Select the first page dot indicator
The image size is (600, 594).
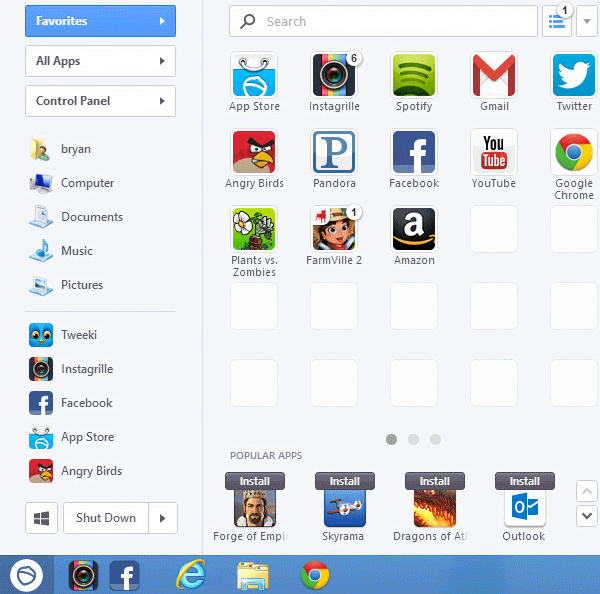(391, 439)
